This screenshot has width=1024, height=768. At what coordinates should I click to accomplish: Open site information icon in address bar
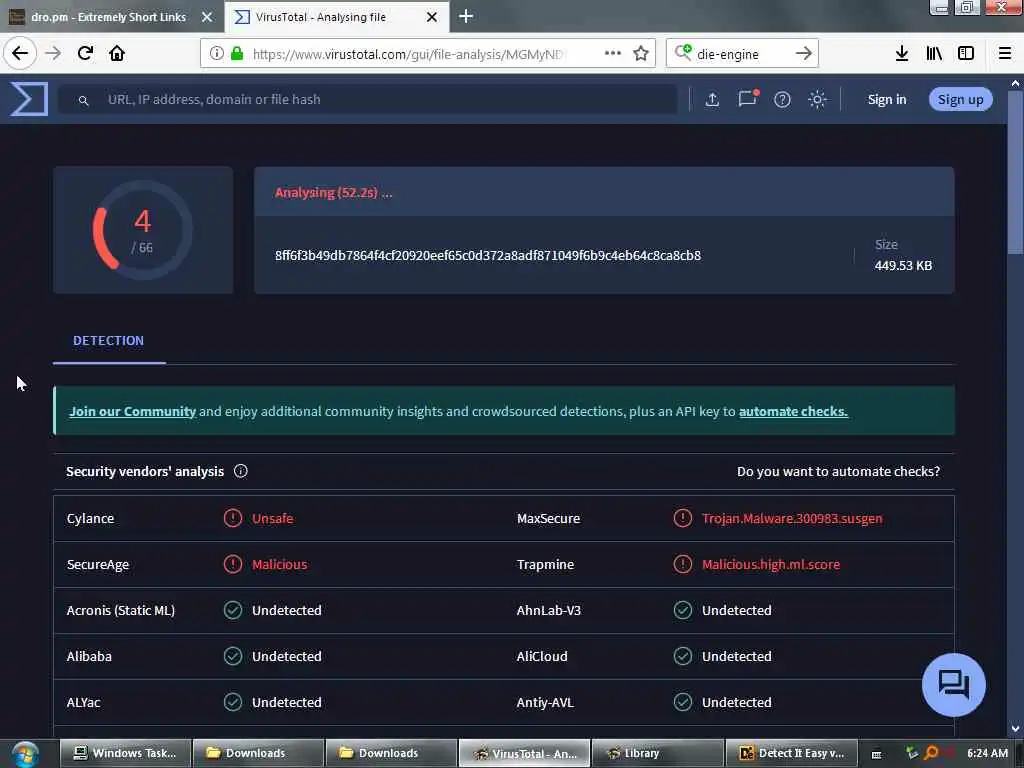pyautogui.click(x=216, y=54)
